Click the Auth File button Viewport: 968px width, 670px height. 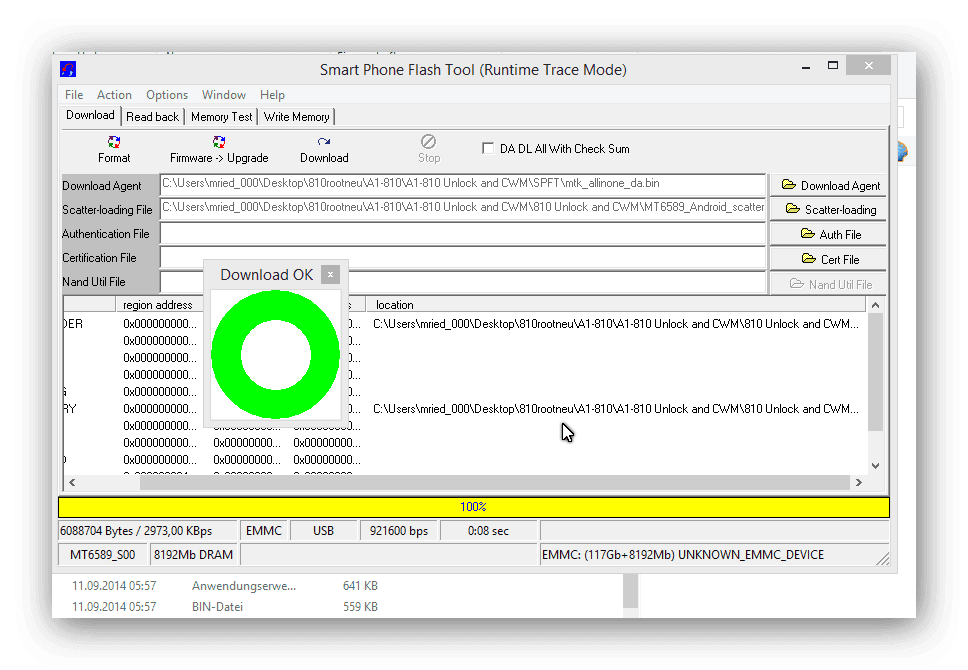[828, 234]
